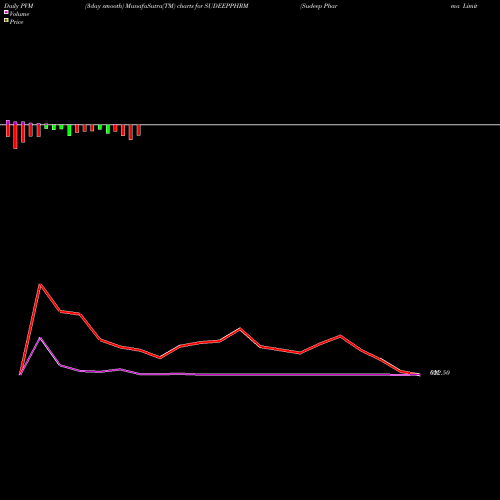Screen dimensions: 500x500
Task: Click the 'Daily PVM' title text
Action: tap(19, 6)
